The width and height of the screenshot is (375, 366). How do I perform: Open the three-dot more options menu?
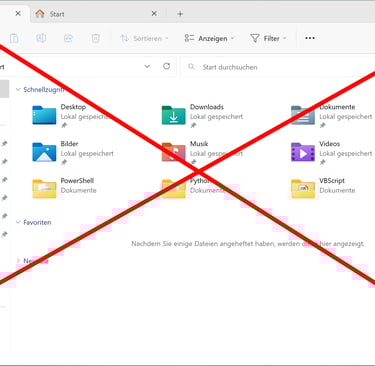click(x=310, y=38)
